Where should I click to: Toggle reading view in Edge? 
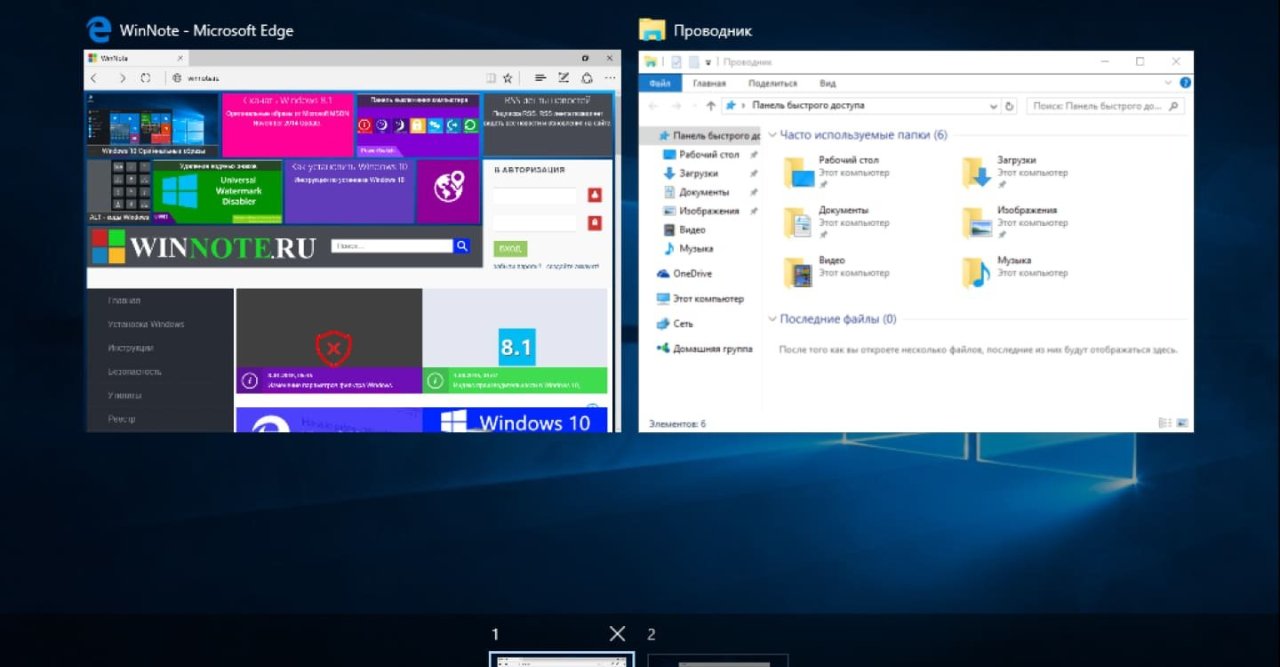[x=491, y=78]
